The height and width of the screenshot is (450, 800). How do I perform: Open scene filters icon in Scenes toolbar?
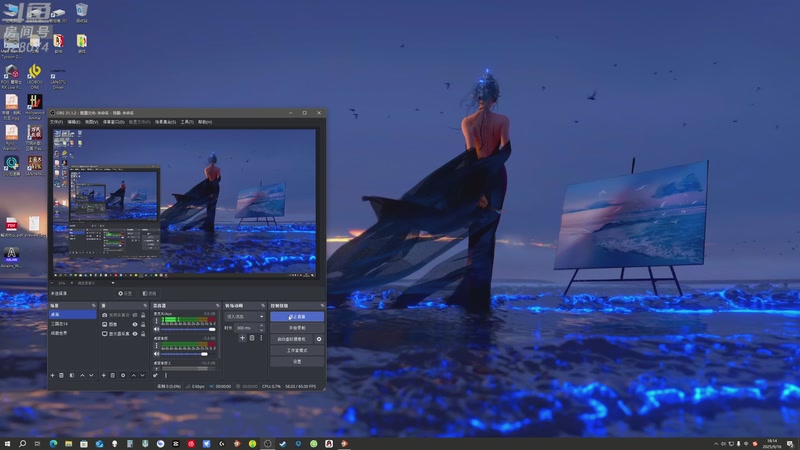click(x=72, y=376)
